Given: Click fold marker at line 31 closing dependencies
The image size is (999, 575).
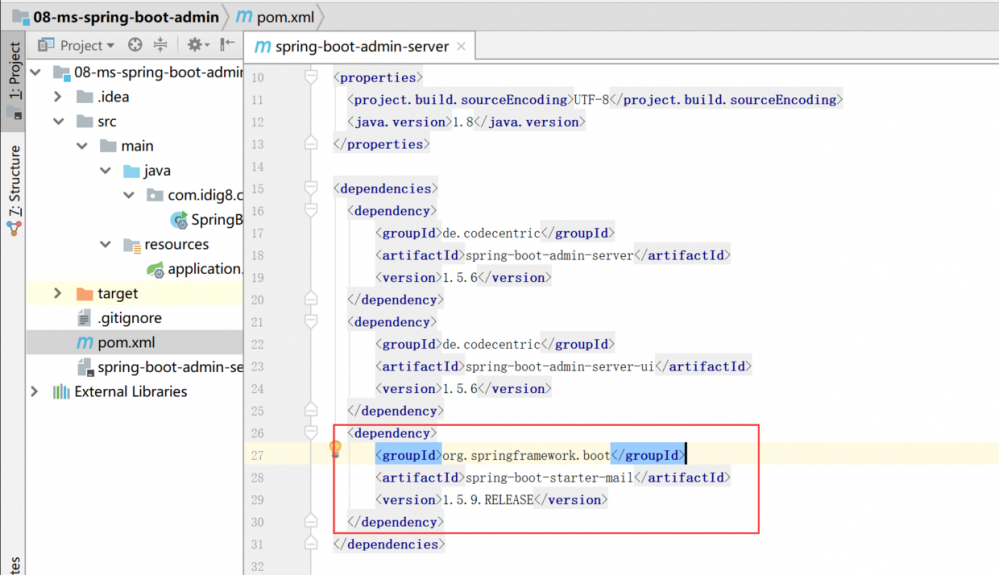Looking at the screenshot, I should [x=311, y=544].
